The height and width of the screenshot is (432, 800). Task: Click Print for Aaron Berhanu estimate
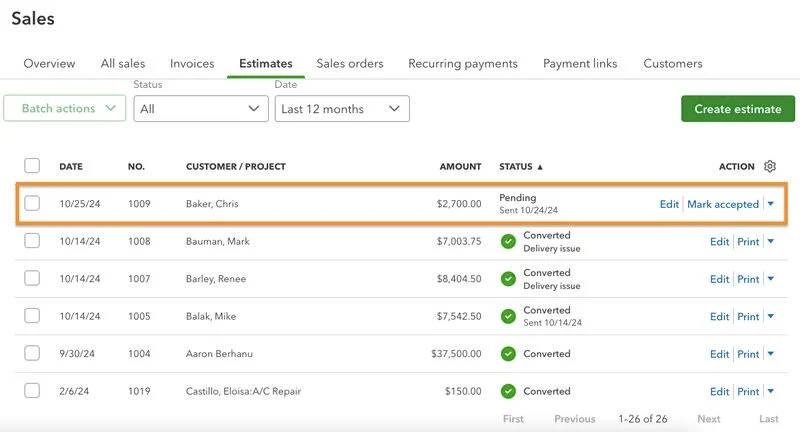748,354
